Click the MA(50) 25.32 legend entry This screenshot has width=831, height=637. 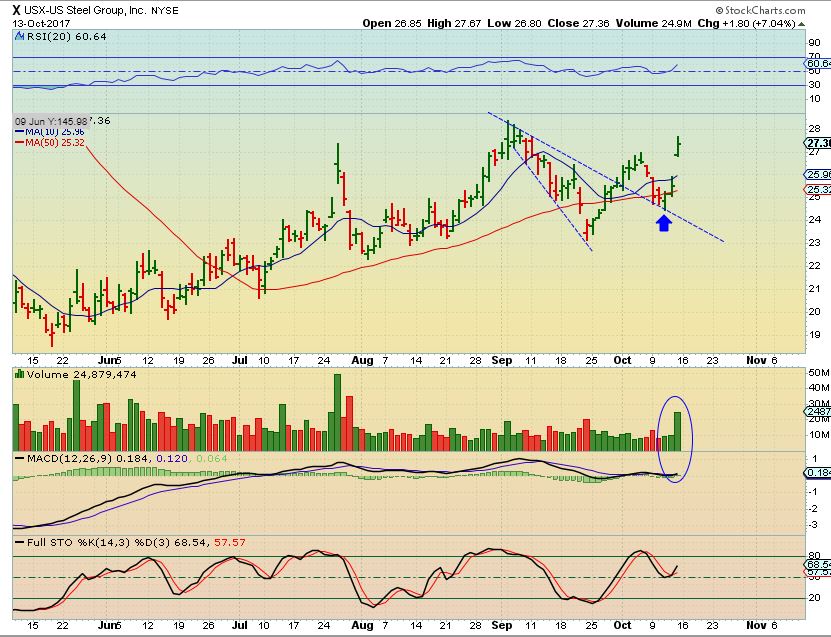[50, 142]
